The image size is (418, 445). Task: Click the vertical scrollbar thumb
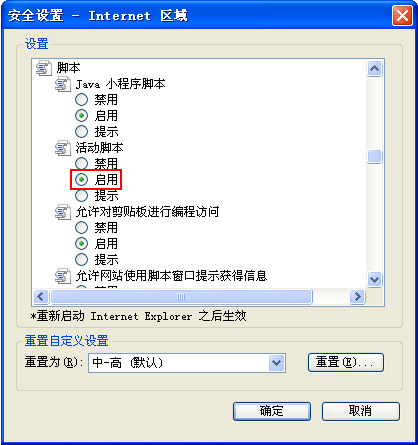pyautogui.click(x=375, y=156)
